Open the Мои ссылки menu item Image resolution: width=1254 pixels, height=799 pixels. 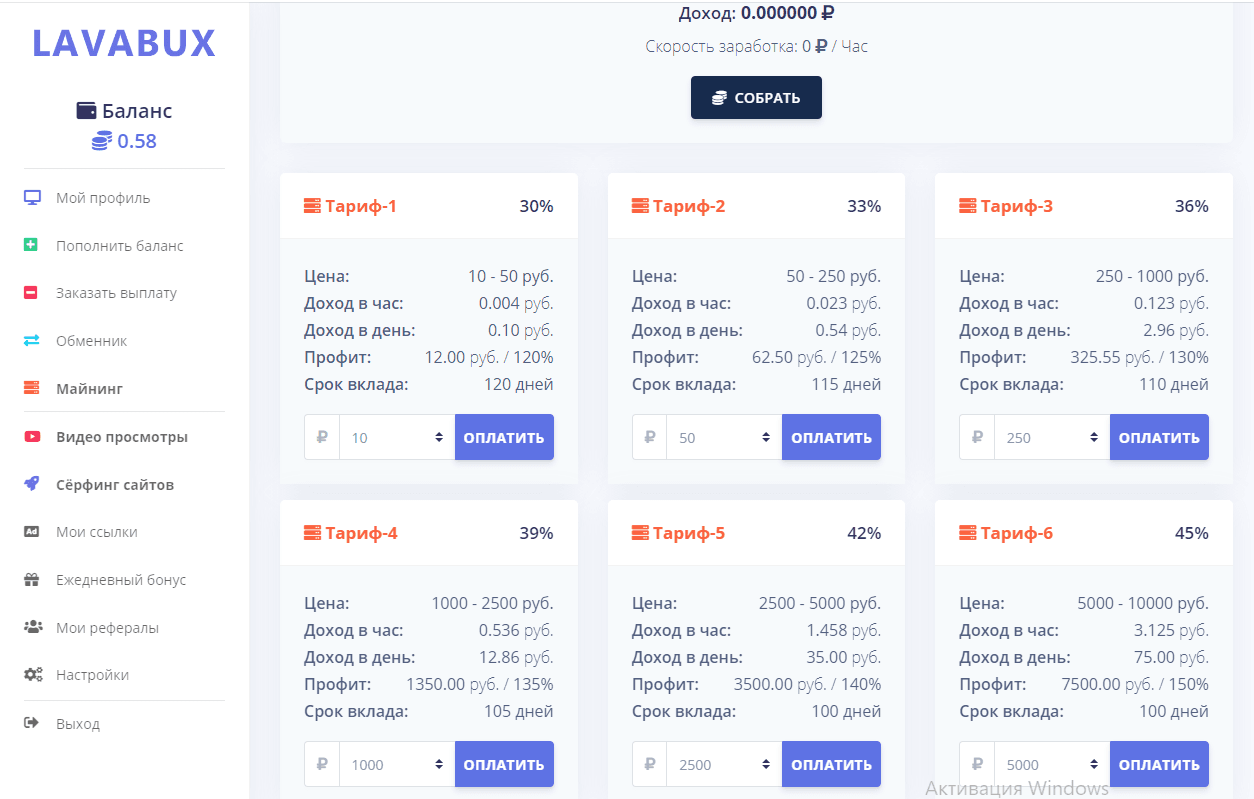click(96, 532)
